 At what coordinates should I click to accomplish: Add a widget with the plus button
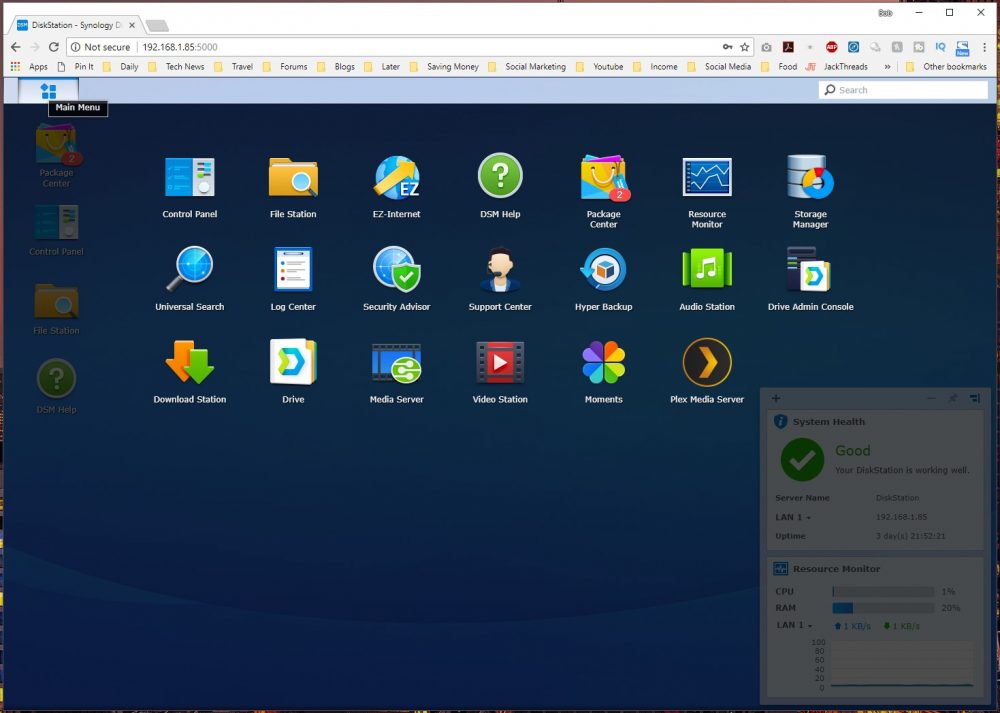click(776, 399)
